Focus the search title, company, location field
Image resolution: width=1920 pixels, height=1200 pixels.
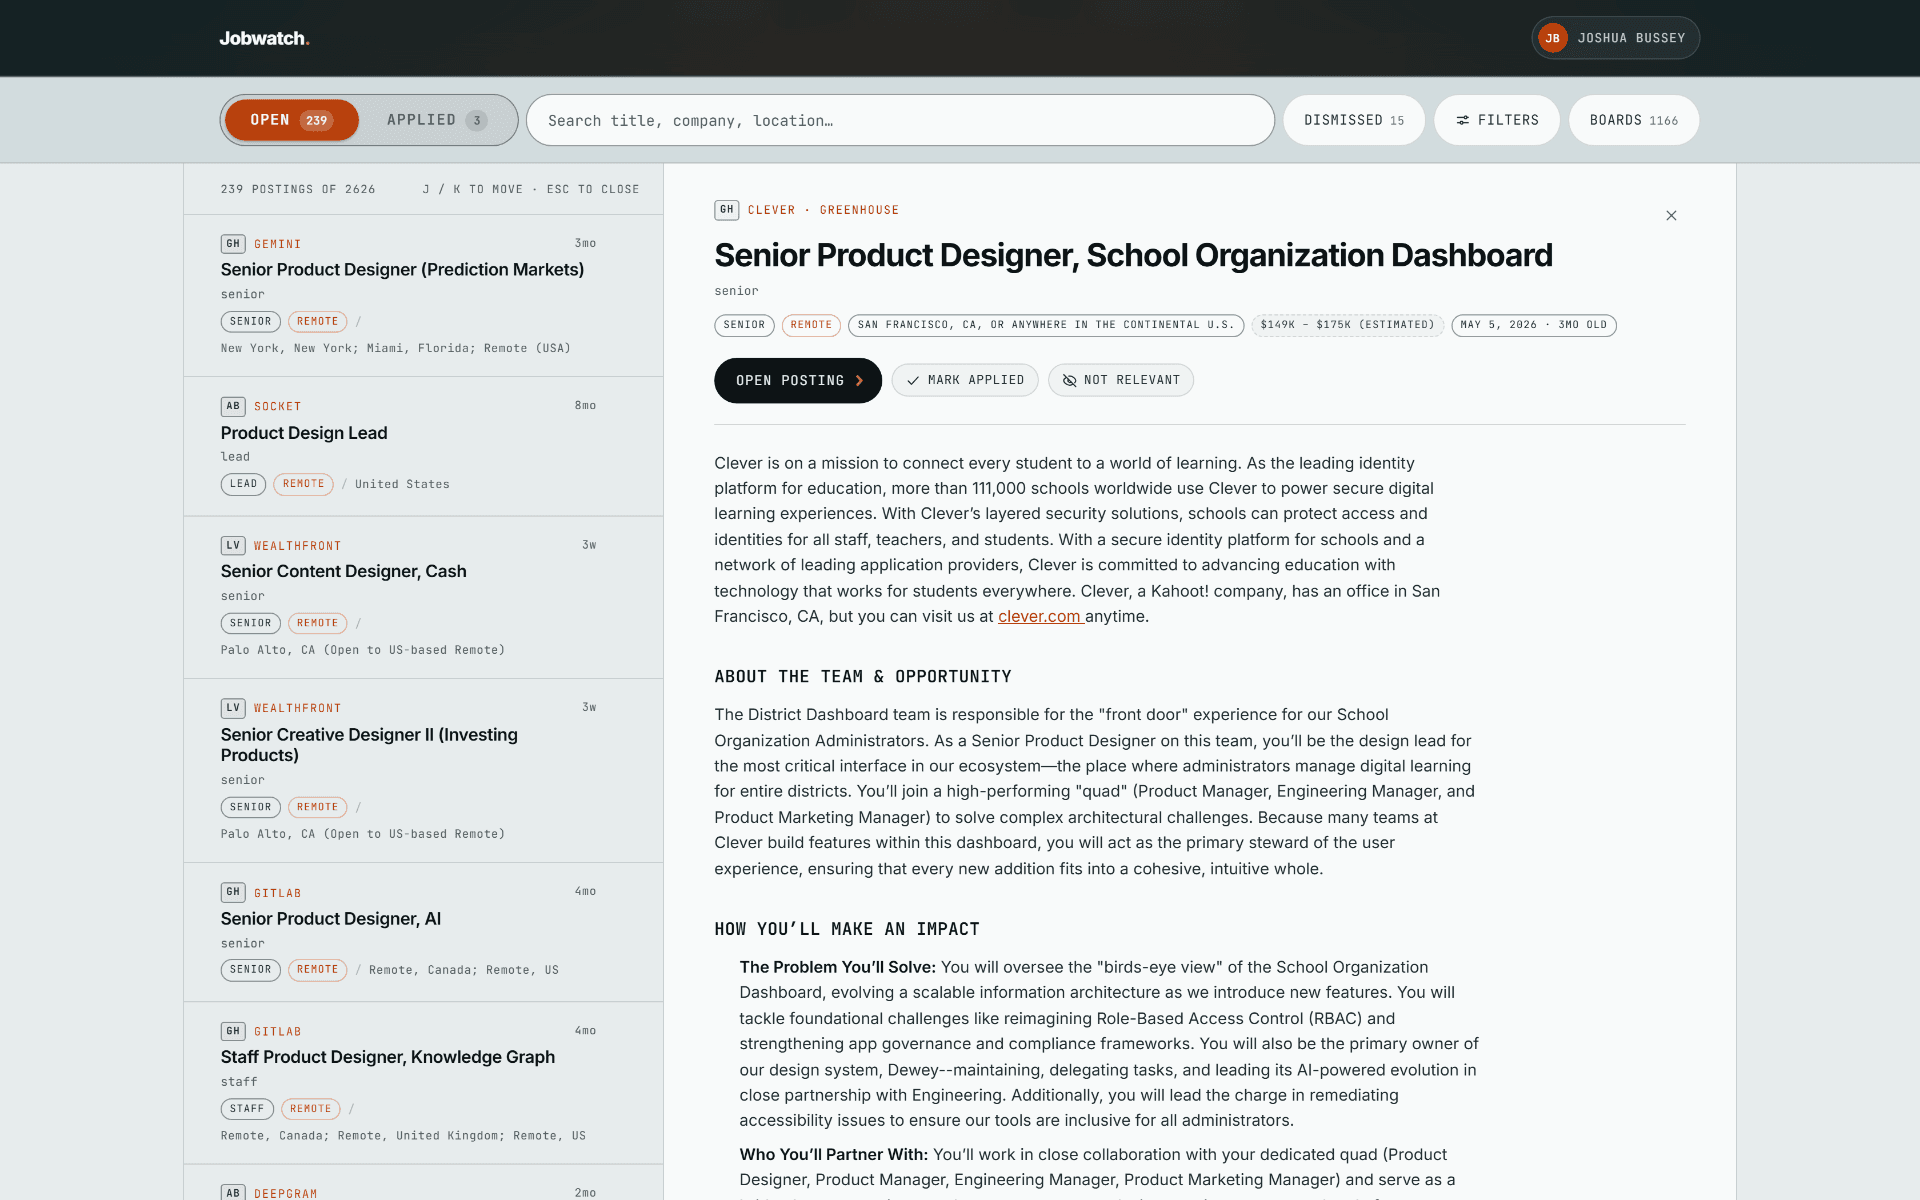point(900,120)
